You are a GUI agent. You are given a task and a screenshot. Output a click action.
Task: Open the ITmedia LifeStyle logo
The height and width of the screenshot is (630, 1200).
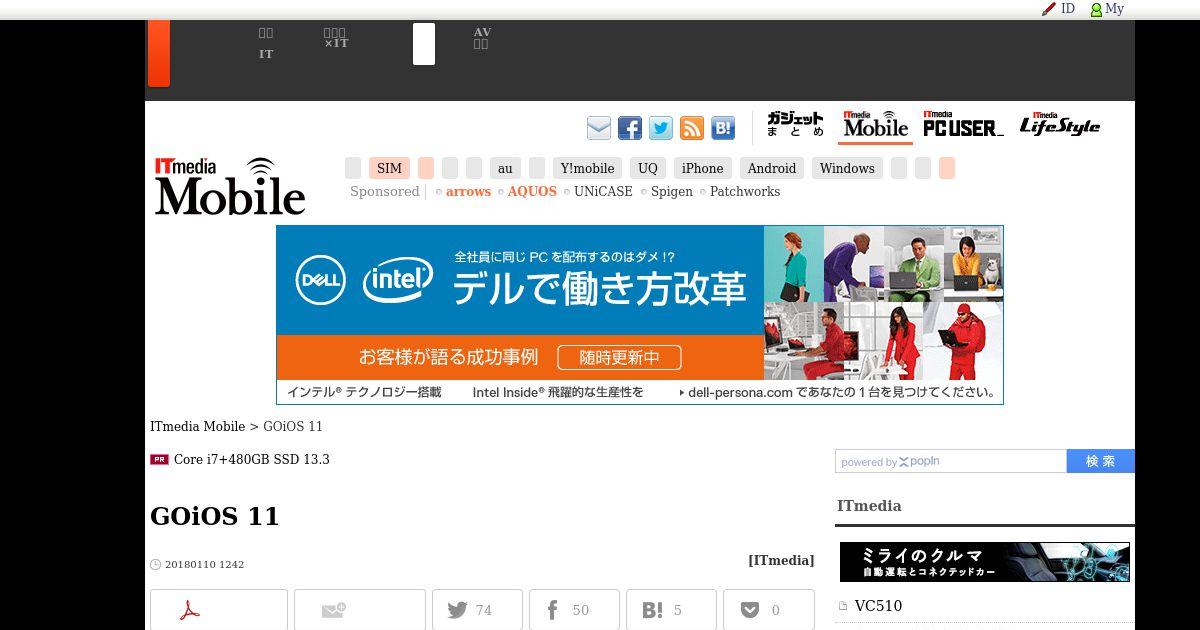click(1060, 125)
